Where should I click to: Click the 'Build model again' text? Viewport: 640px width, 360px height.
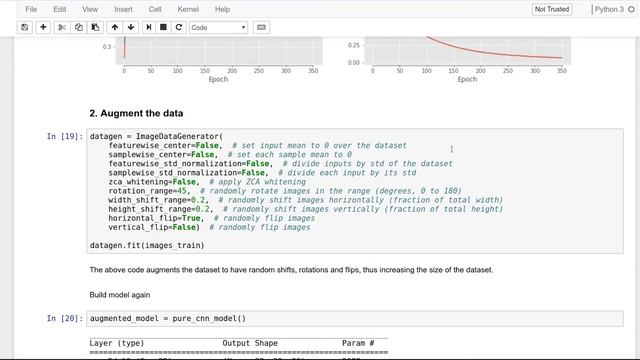pos(120,295)
